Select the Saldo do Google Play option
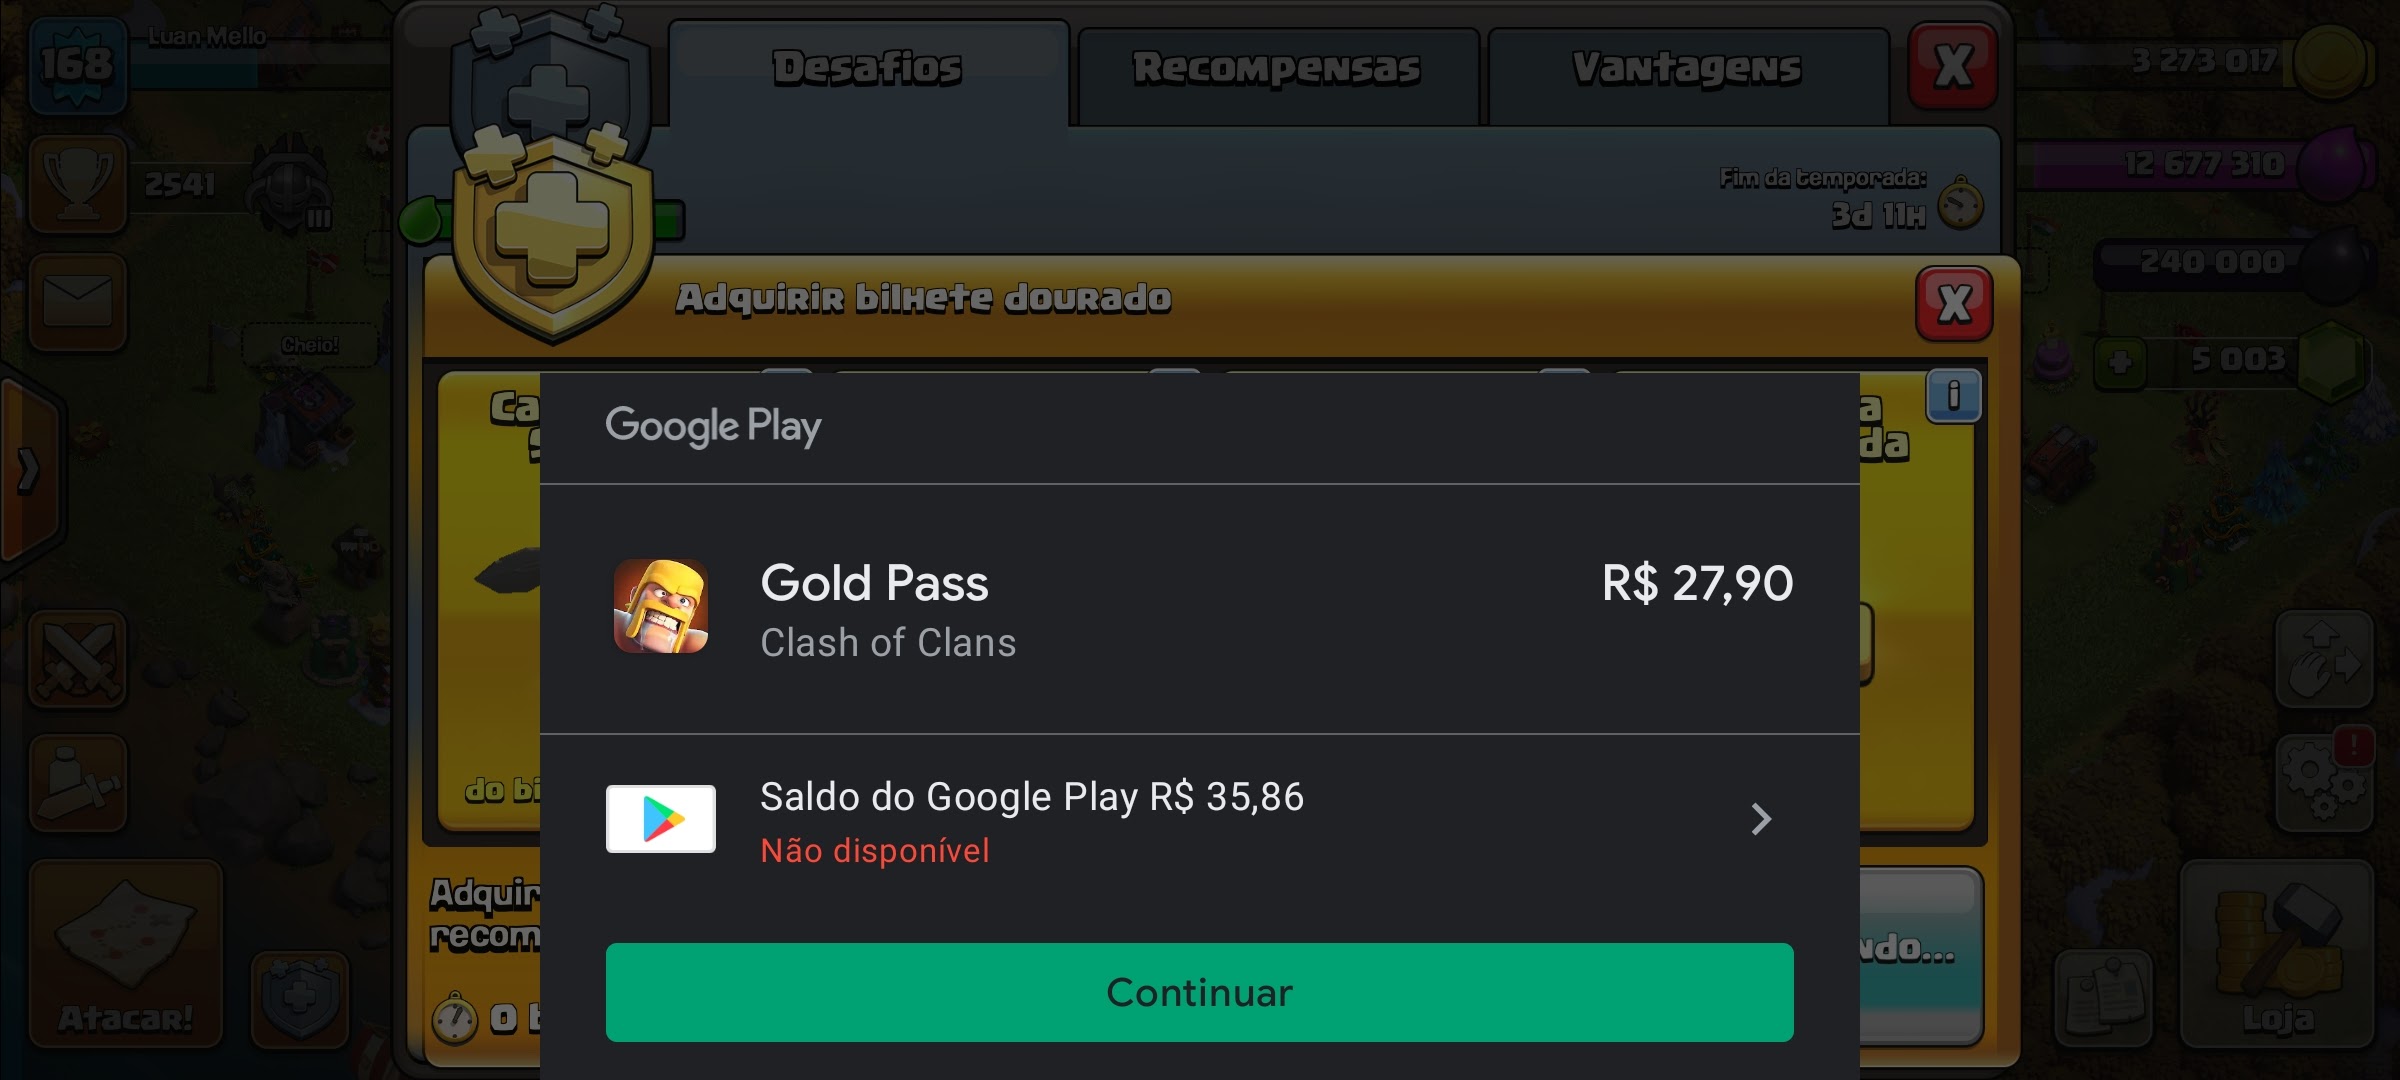The image size is (2400, 1080). point(1200,818)
